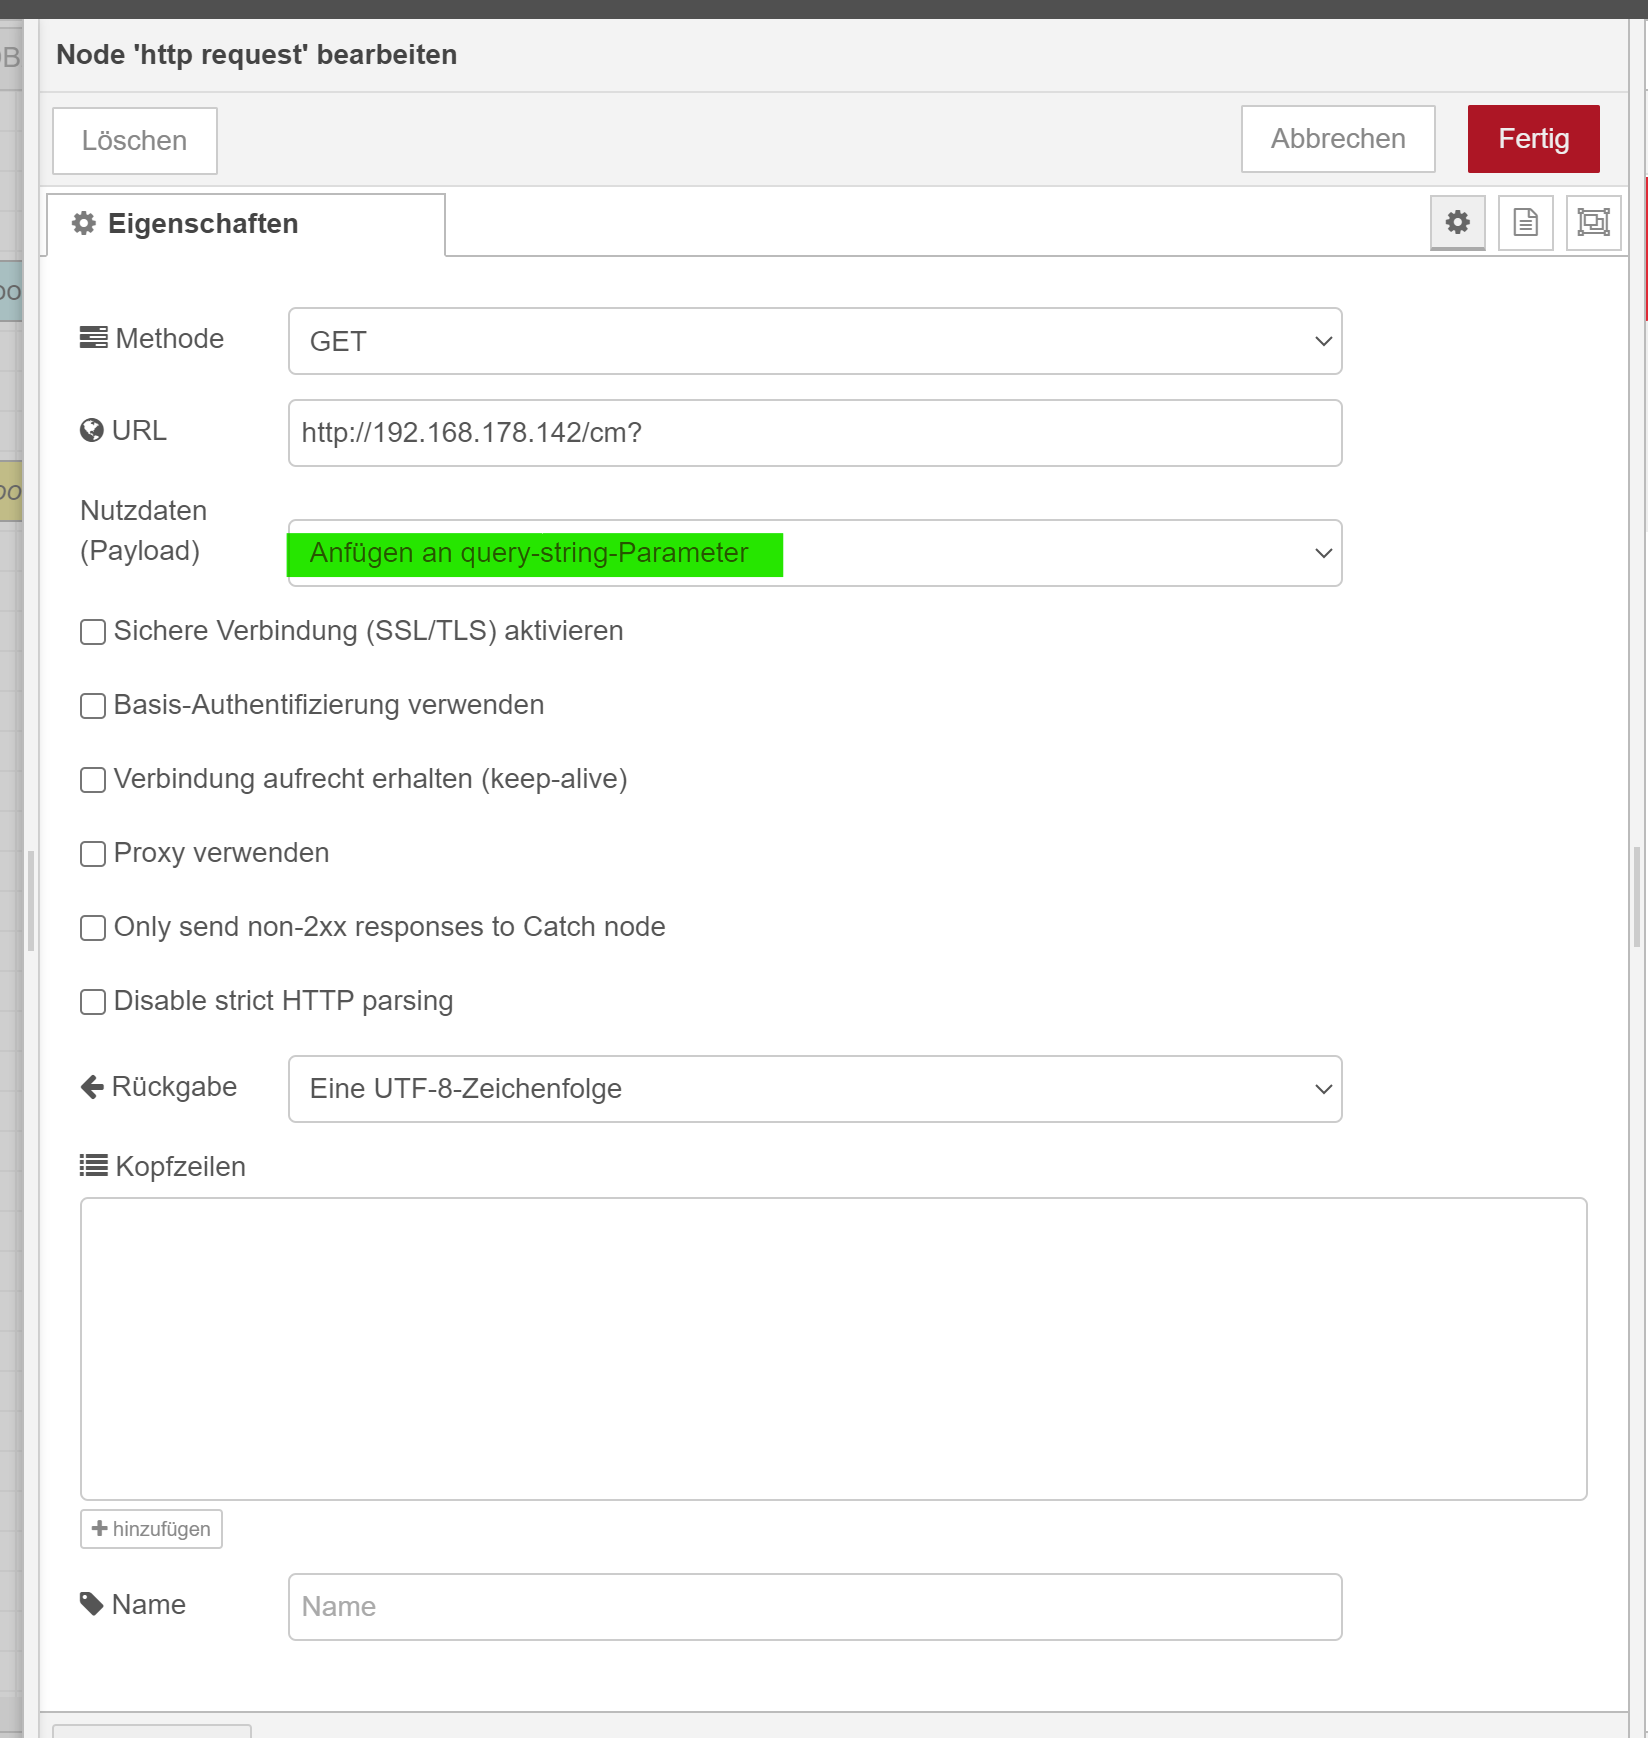Open node description document icon
This screenshot has width=1648, height=1738.
[x=1525, y=222]
